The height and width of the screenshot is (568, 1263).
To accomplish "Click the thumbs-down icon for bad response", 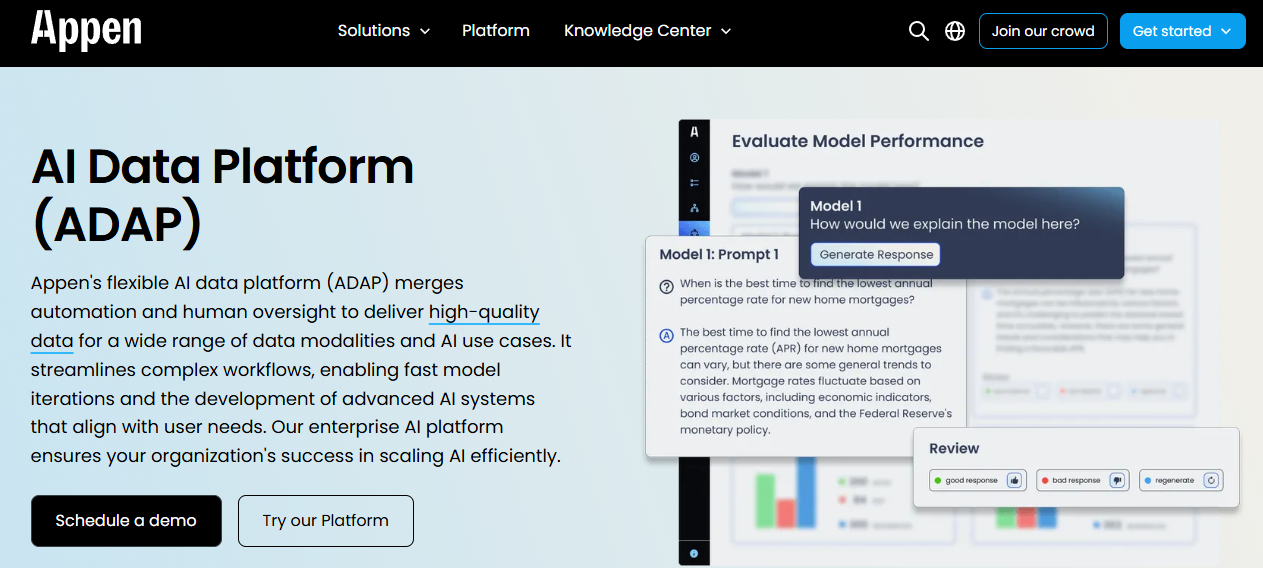I will (1117, 481).
